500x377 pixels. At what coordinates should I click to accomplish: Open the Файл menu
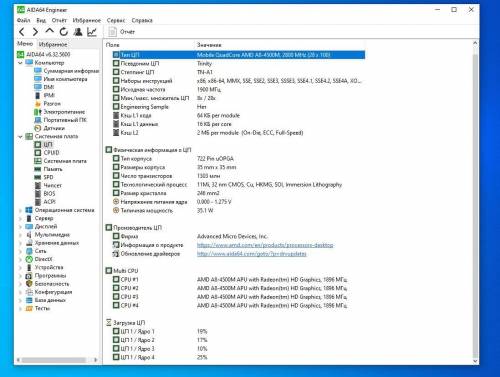[23, 20]
